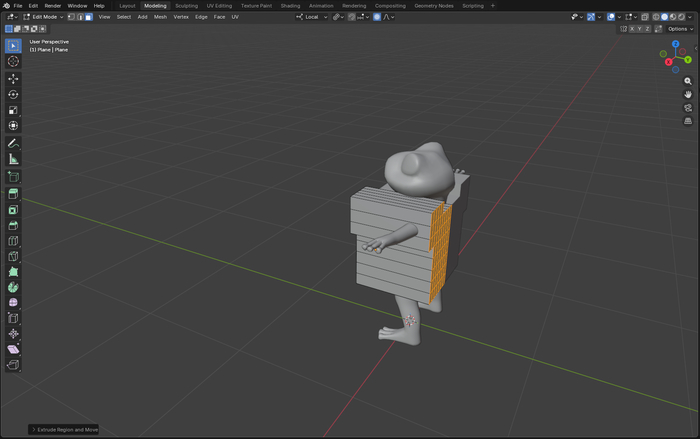The width and height of the screenshot is (700, 439).
Task: Enable face select mode
Action: pos(88,17)
